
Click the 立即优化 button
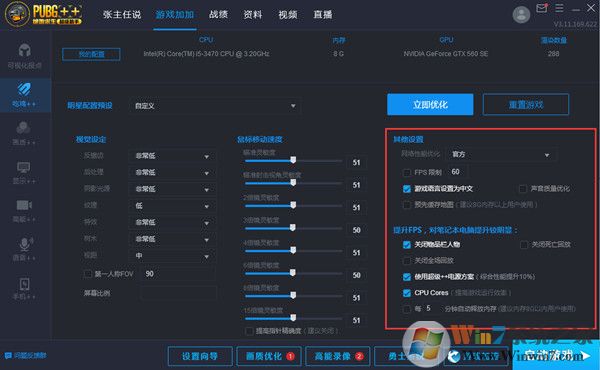tap(430, 104)
